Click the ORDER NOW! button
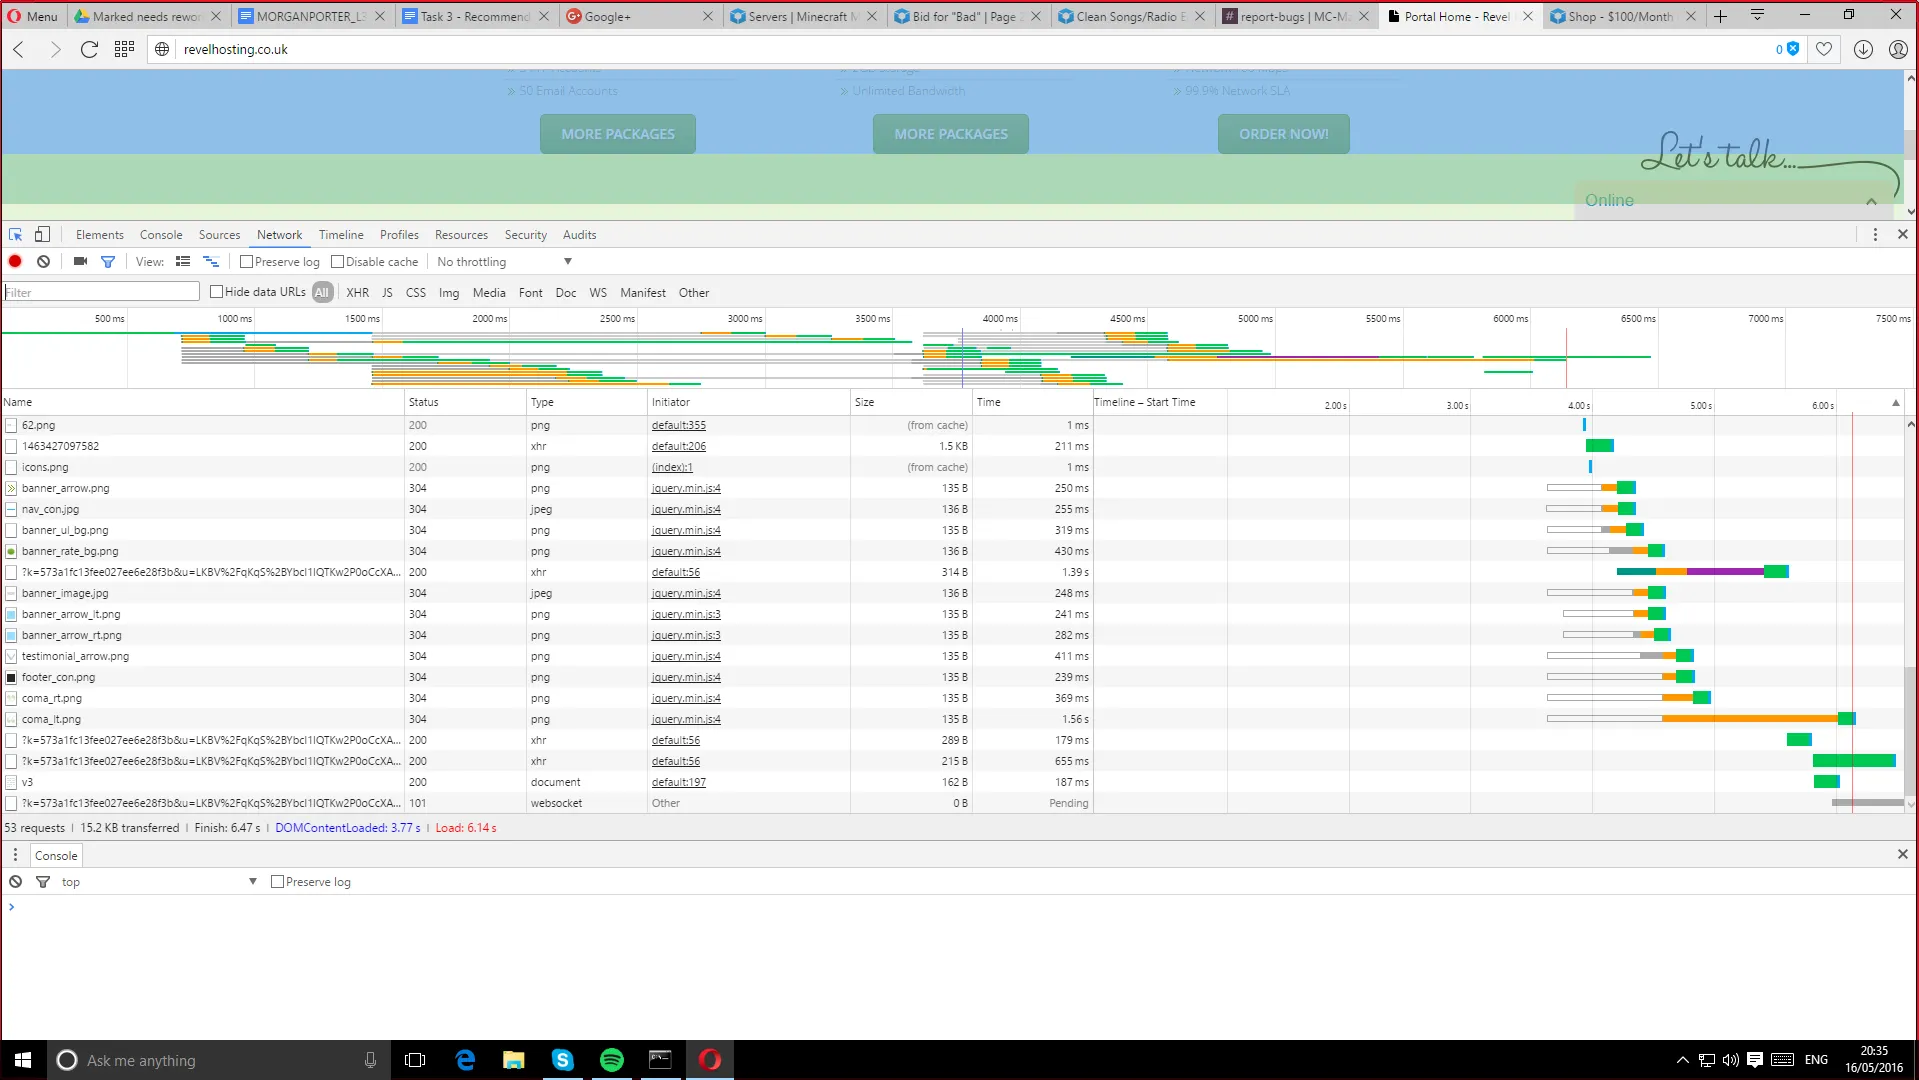 pos(1283,134)
